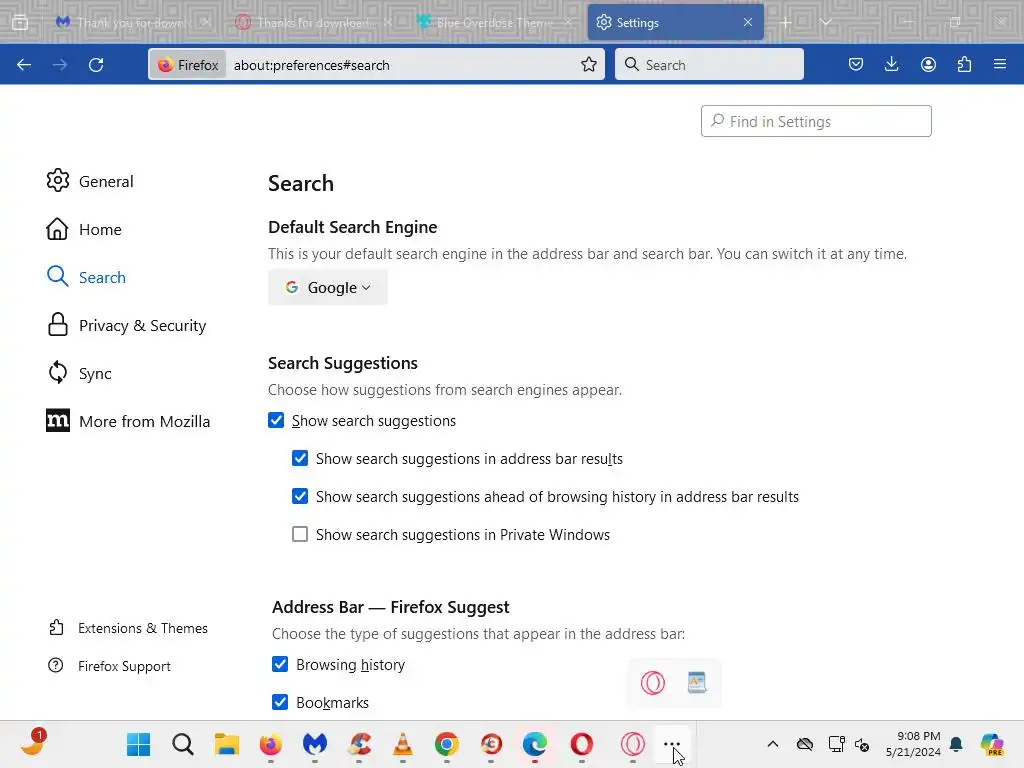Open the notification bell in the taskbar
1024x768 pixels.
956,744
